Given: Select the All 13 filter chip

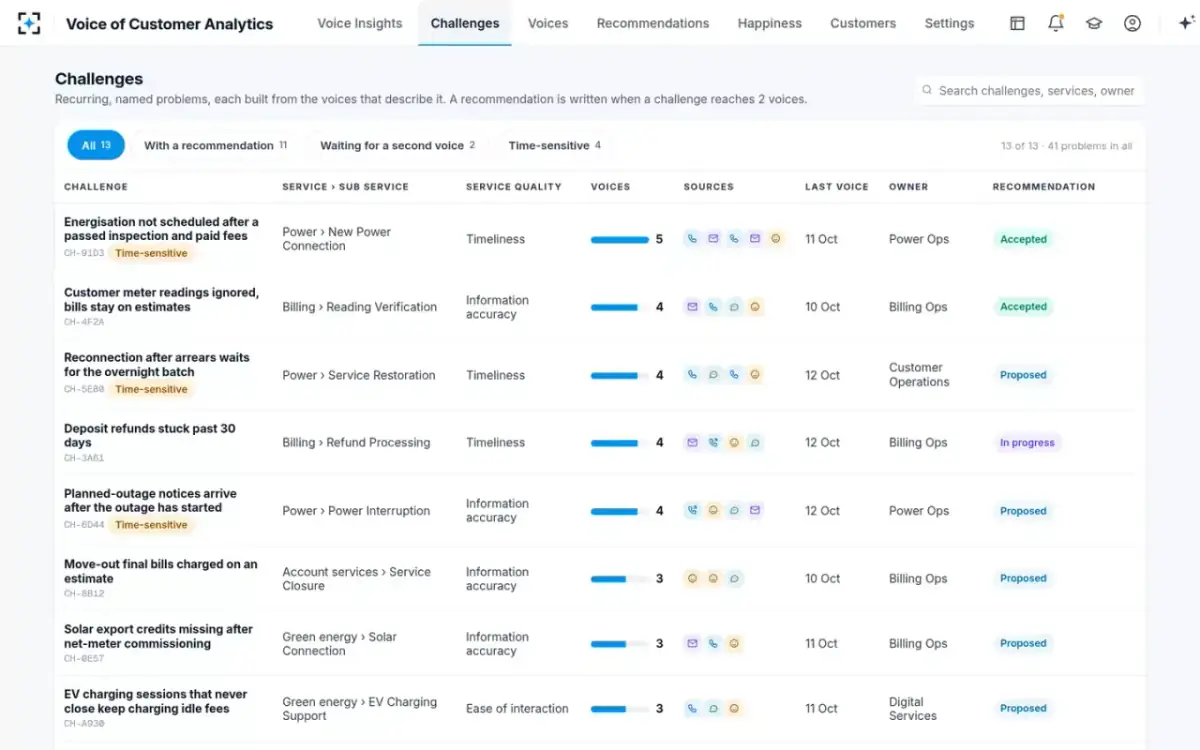Looking at the screenshot, I should coord(96,145).
